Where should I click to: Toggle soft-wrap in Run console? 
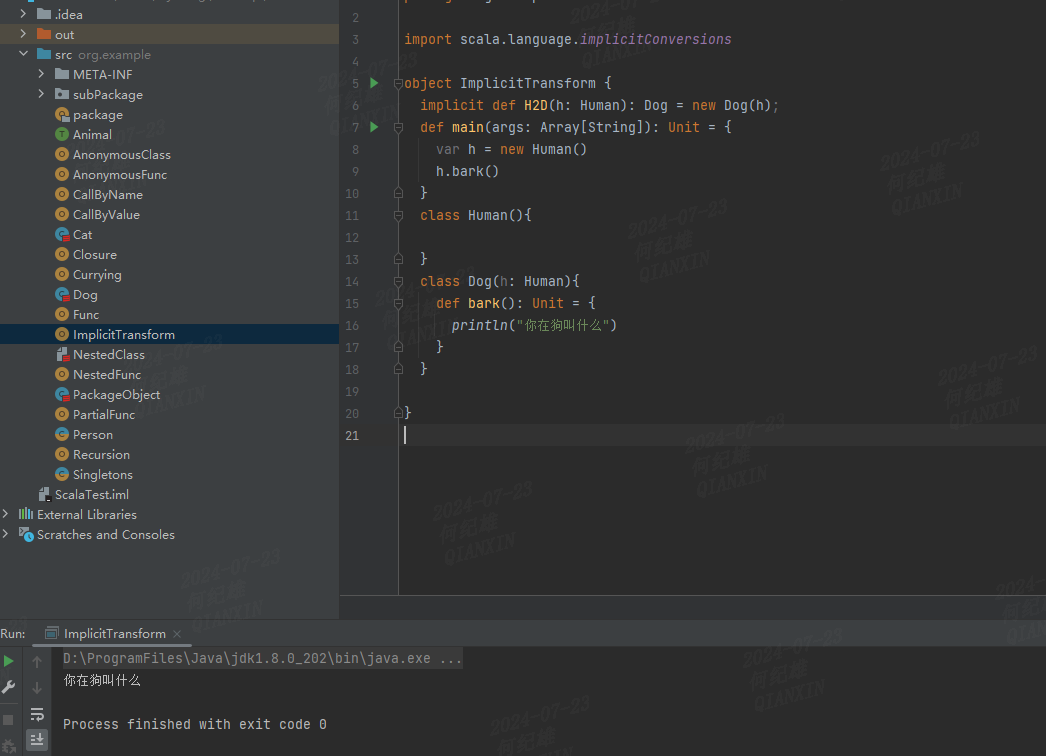tap(37, 715)
